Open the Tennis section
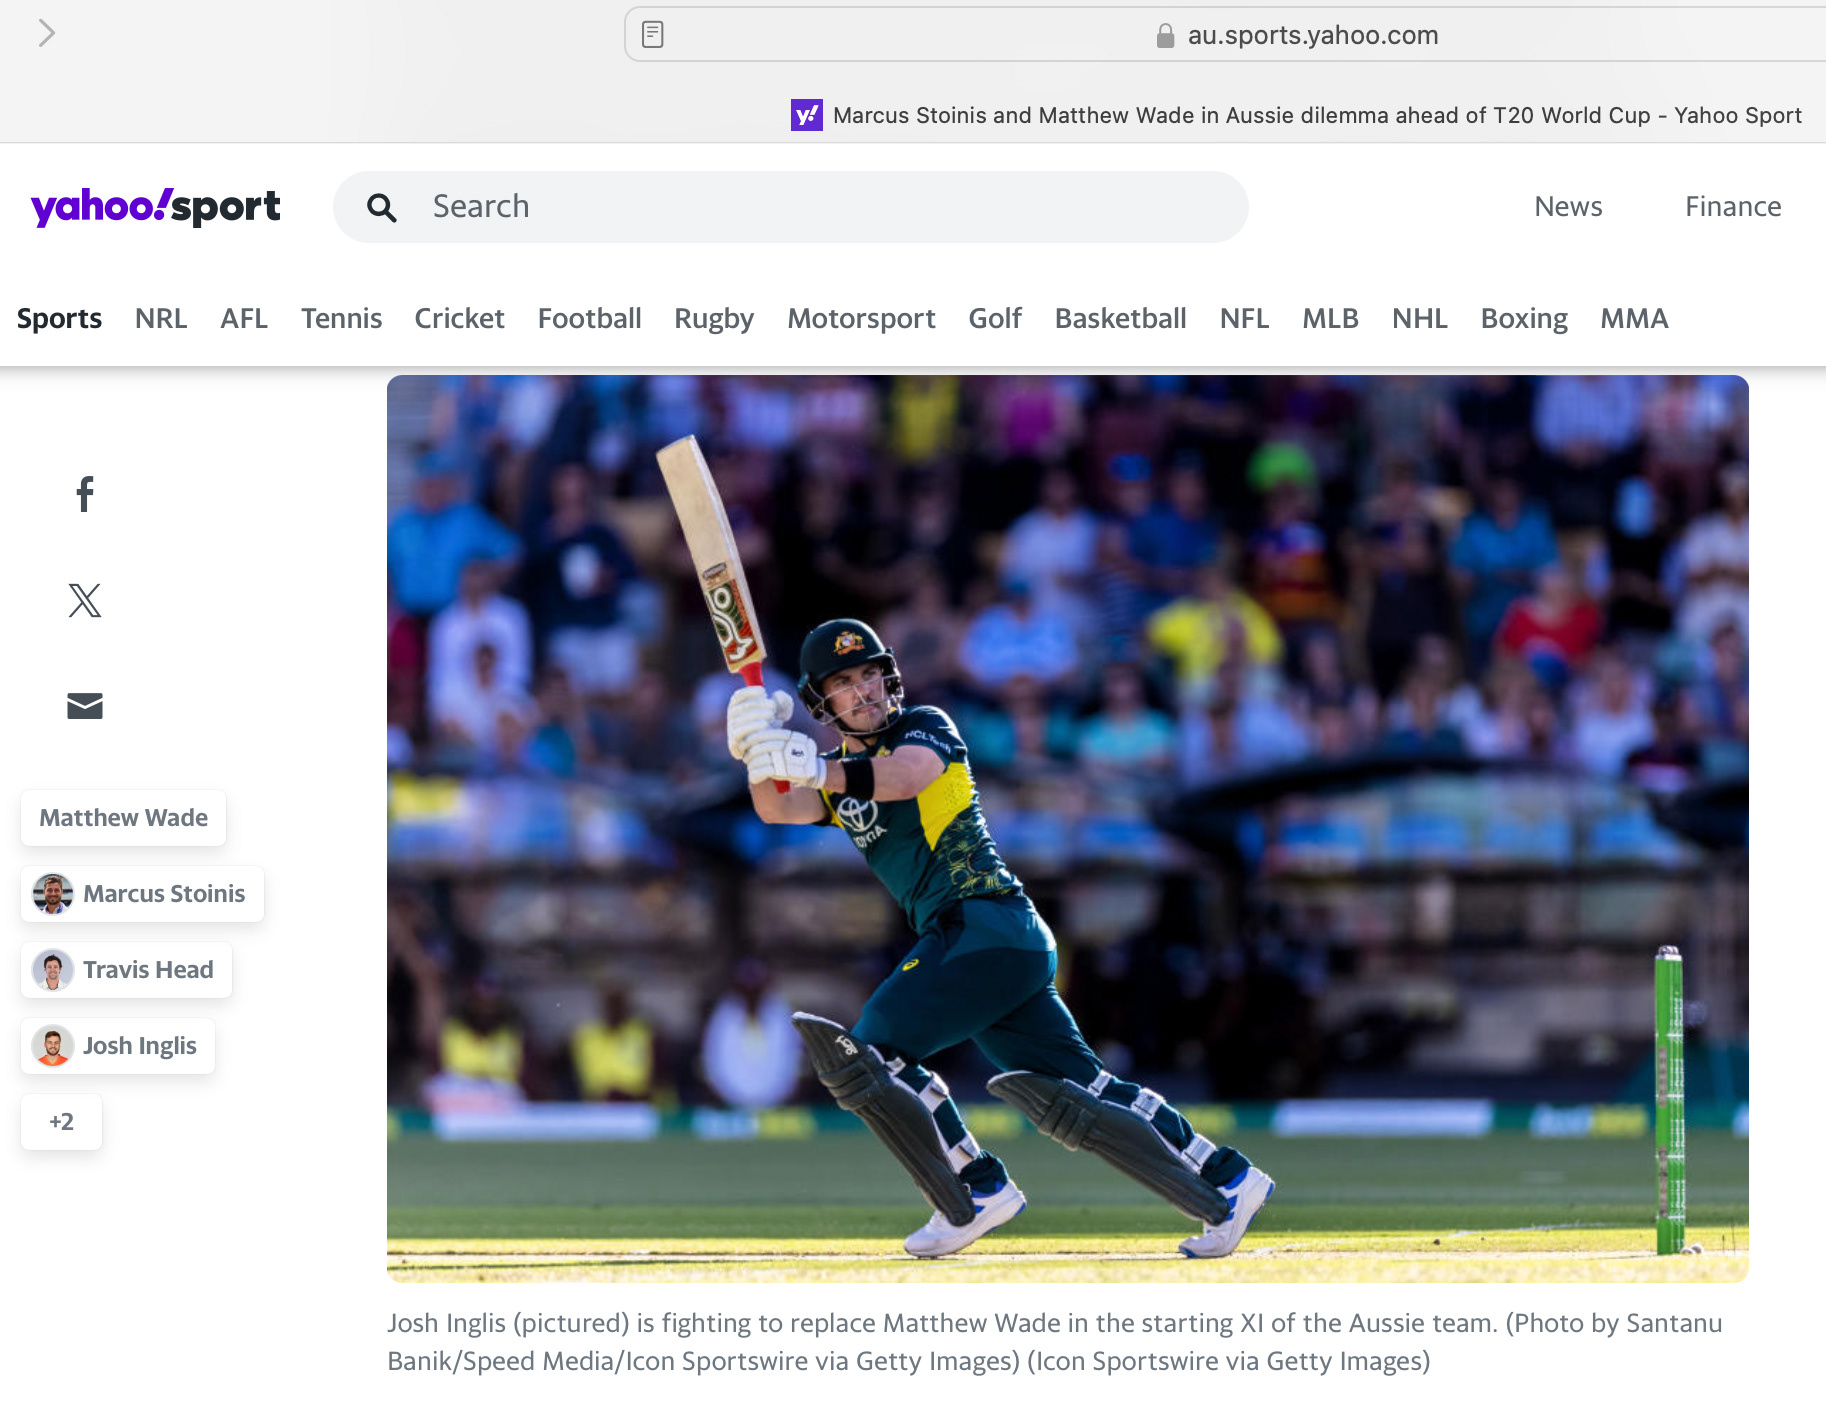This screenshot has width=1826, height=1408. (341, 319)
